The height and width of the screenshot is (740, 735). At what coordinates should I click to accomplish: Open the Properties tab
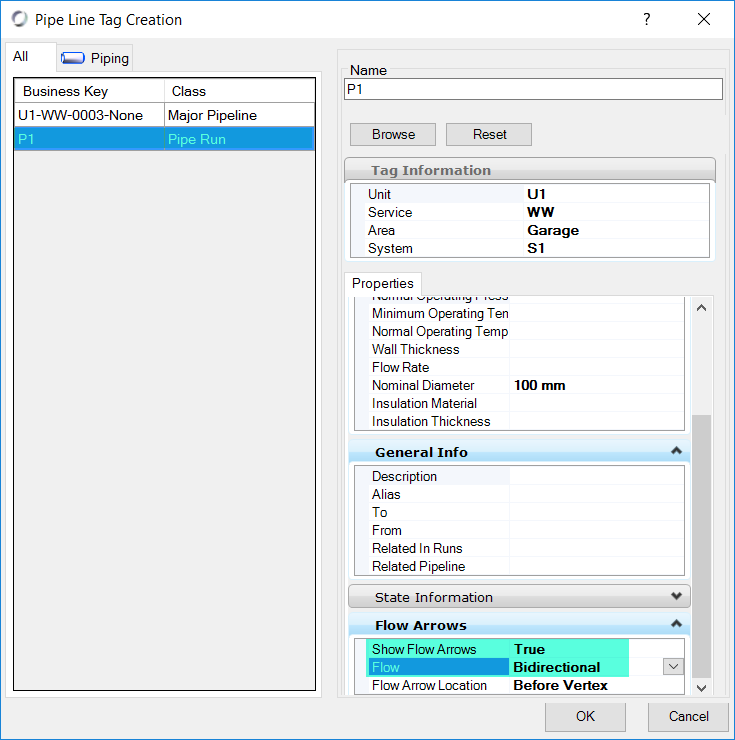[x=383, y=284]
